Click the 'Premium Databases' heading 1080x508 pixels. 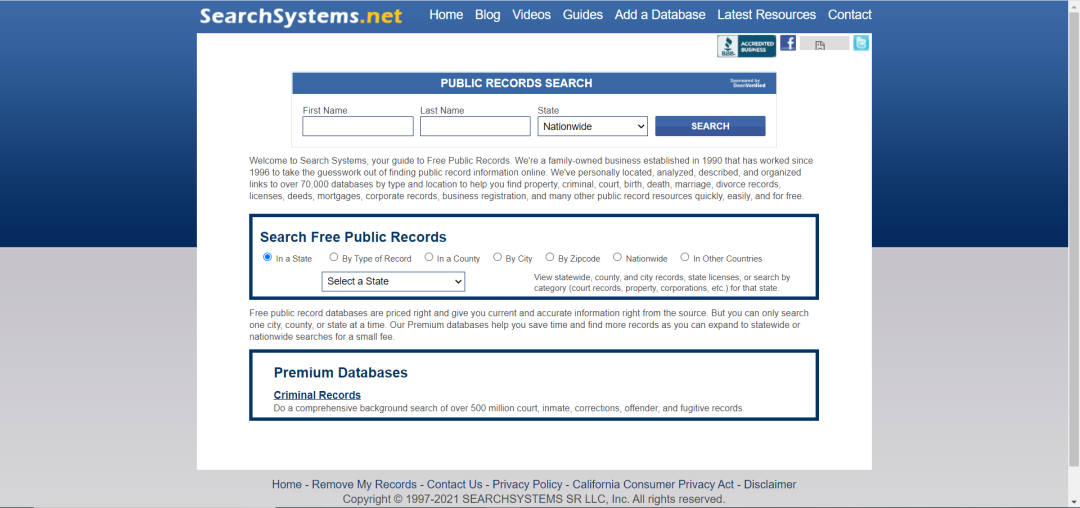click(341, 372)
